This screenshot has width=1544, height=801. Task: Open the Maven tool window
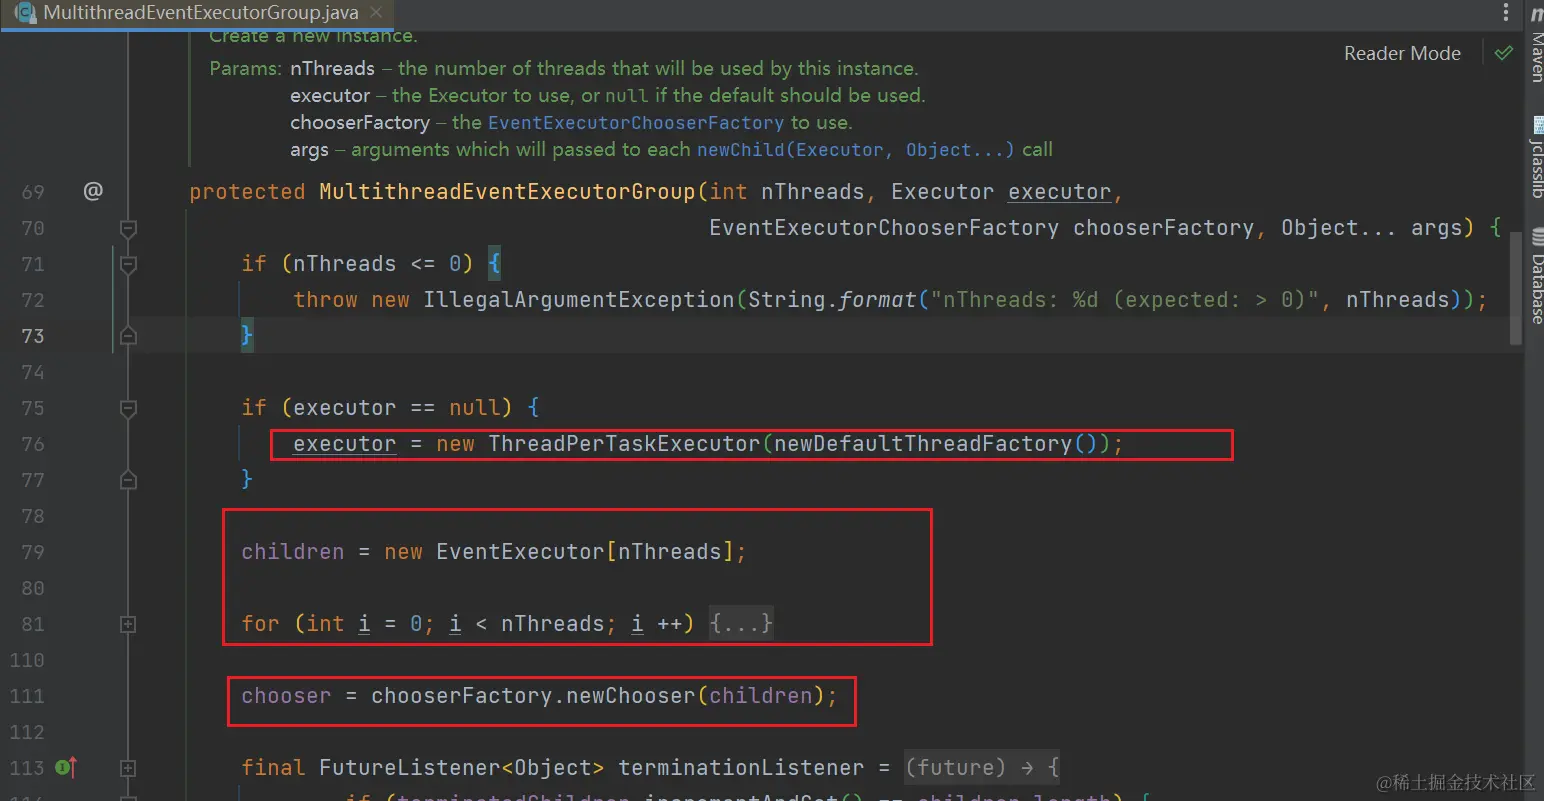click(x=1536, y=43)
